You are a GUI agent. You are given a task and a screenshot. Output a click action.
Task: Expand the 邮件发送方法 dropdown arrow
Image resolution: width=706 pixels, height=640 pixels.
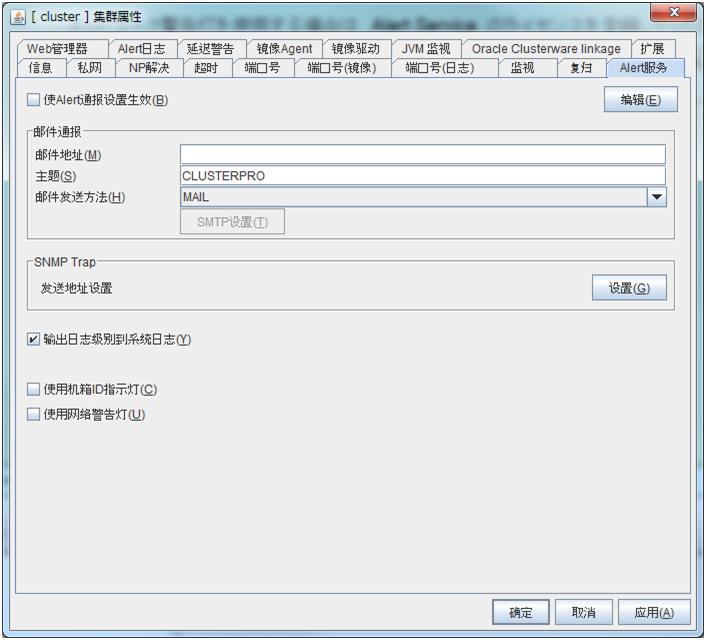point(656,197)
